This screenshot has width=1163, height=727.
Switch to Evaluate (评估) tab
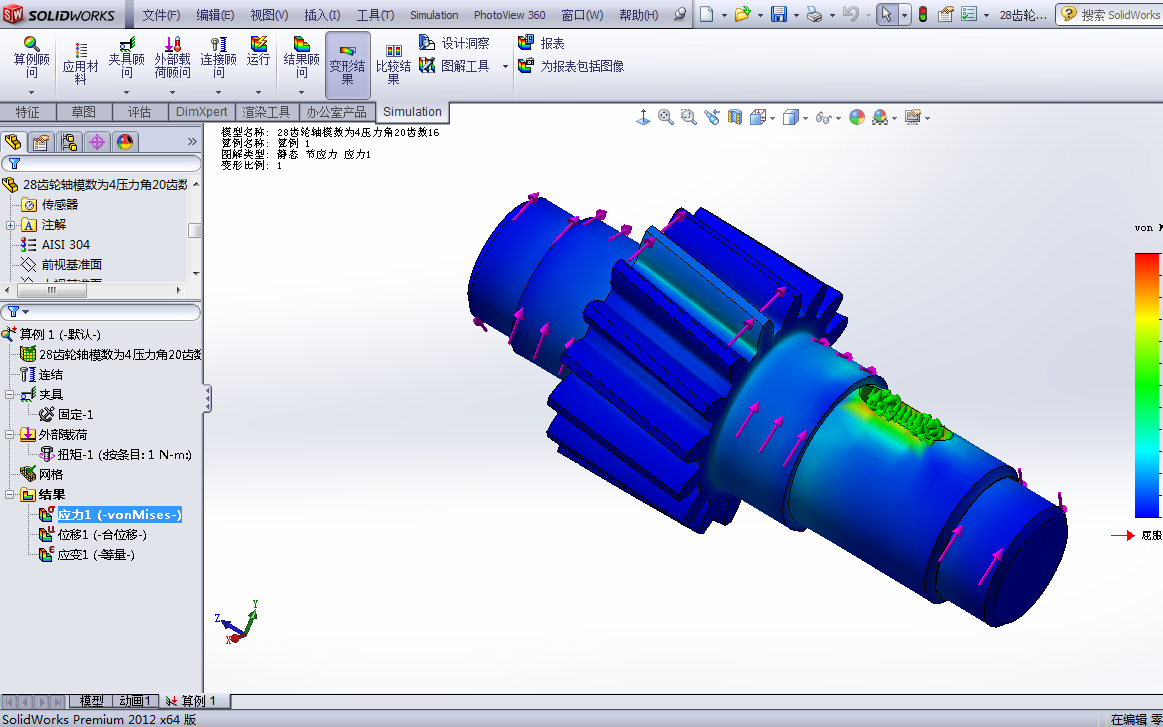tap(139, 112)
